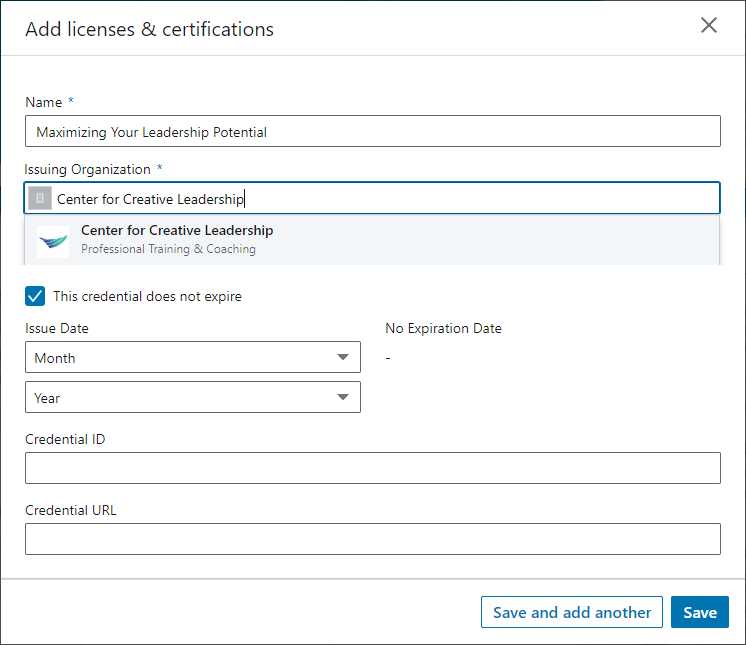
Task: Click the Credential ID input box
Action: click(x=372, y=468)
